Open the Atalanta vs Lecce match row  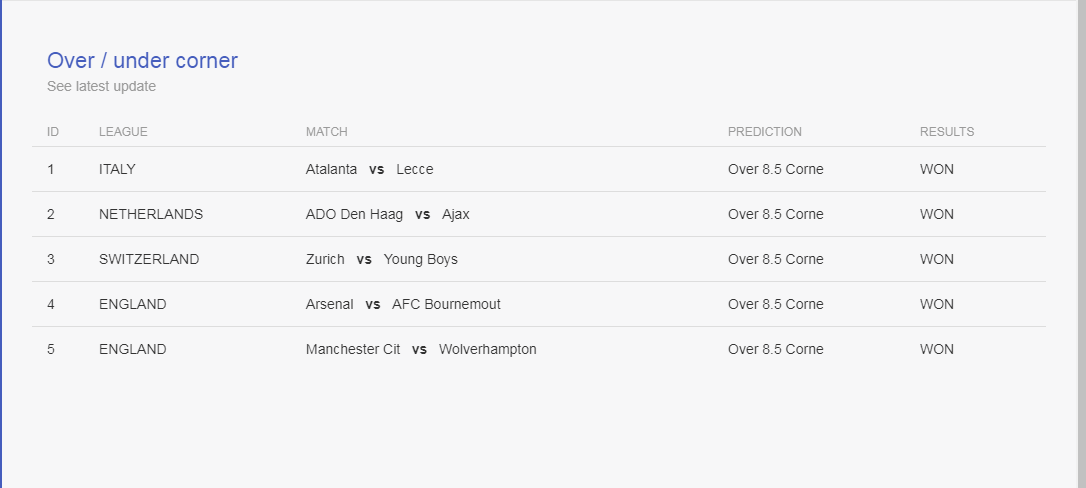539,169
